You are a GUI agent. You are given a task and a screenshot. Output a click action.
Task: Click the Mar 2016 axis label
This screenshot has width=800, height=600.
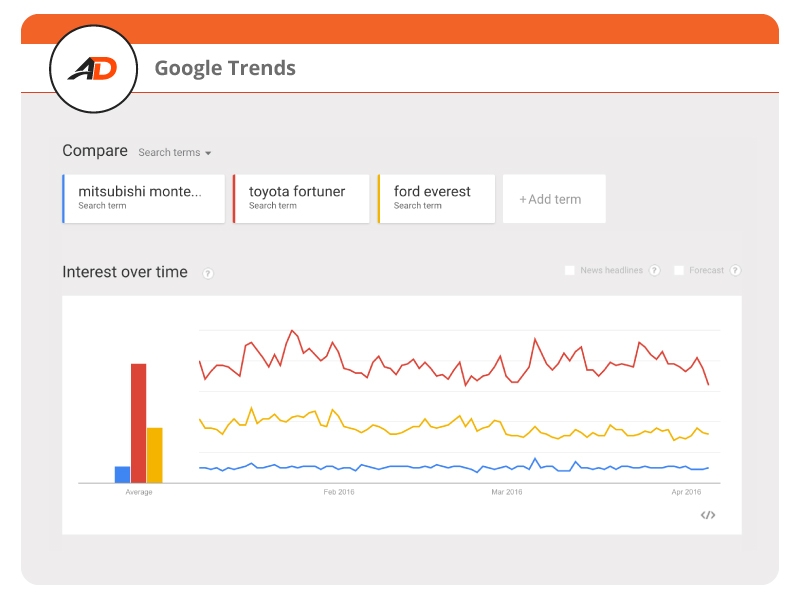click(x=507, y=492)
